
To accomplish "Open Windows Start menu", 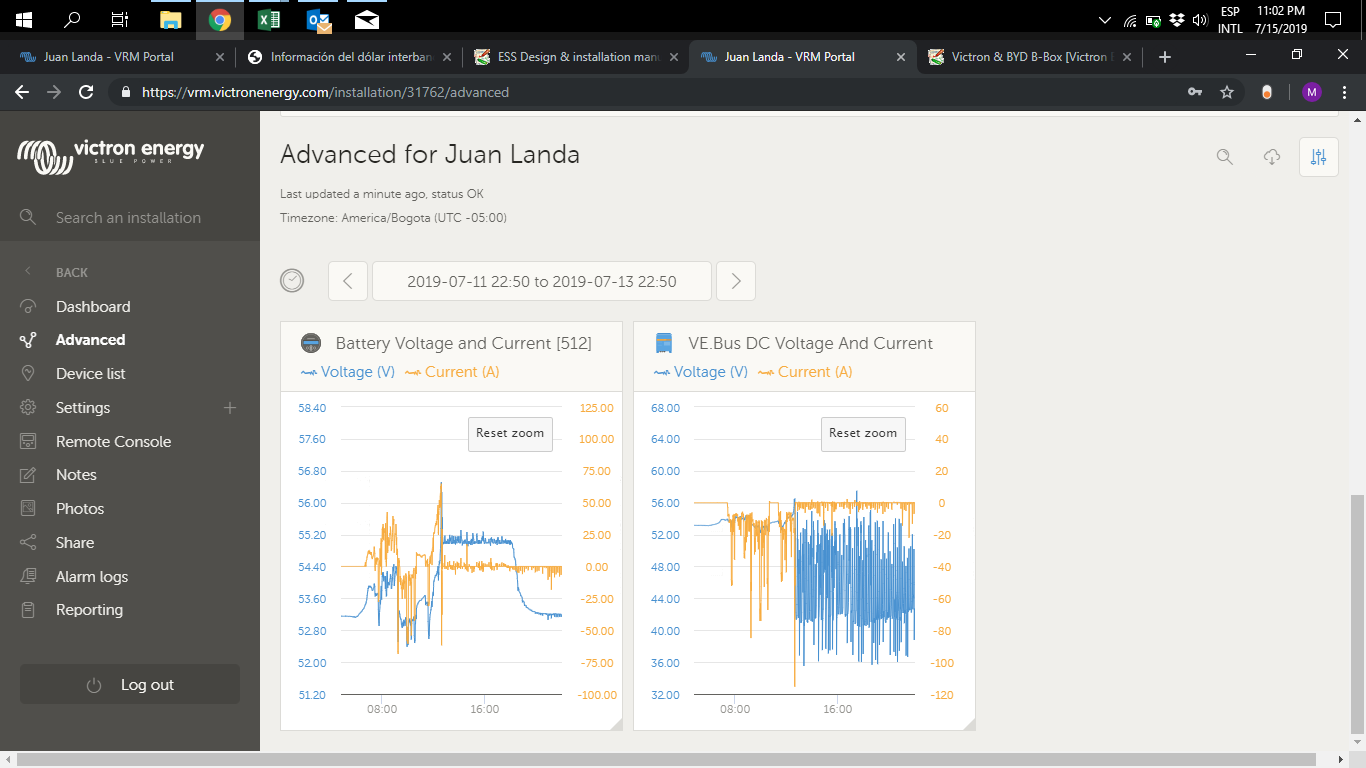I will 23,19.
